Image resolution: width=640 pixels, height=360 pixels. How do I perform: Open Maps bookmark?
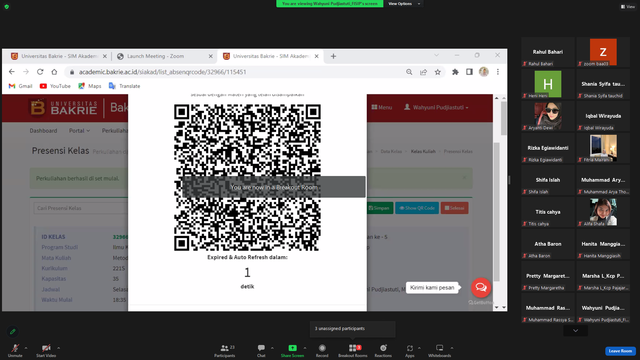coord(90,86)
